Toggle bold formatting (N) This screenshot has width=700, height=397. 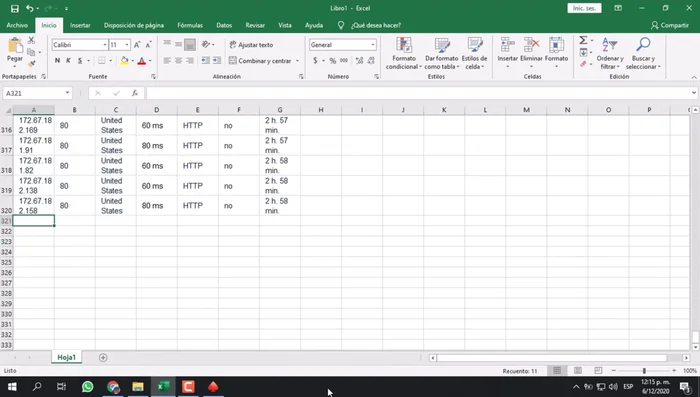(x=57, y=61)
